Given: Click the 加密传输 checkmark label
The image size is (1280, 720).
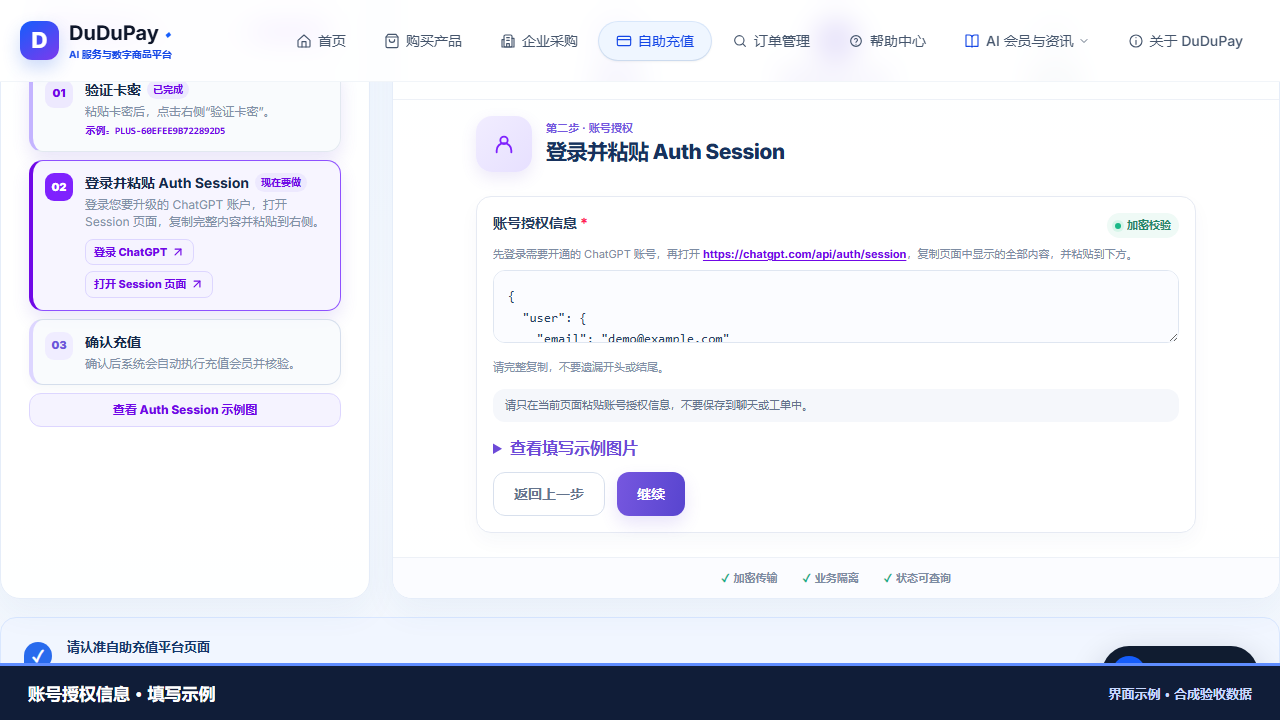Looking at the screenshot, I should pyautogui.click(x=749, y=578).
